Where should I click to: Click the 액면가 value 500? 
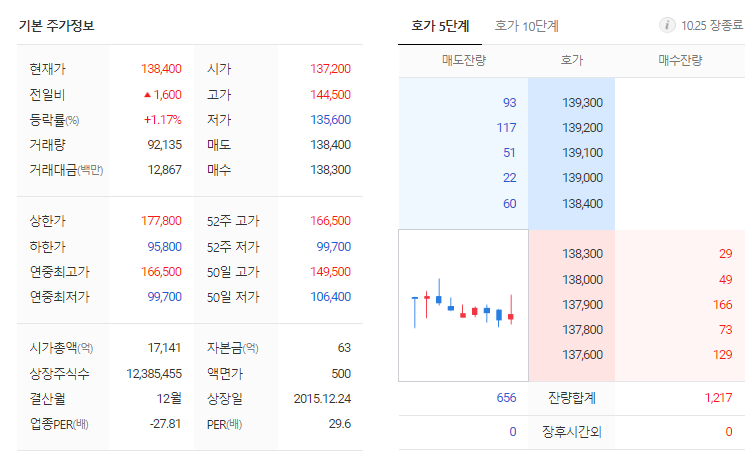click(x=341, y=374)
